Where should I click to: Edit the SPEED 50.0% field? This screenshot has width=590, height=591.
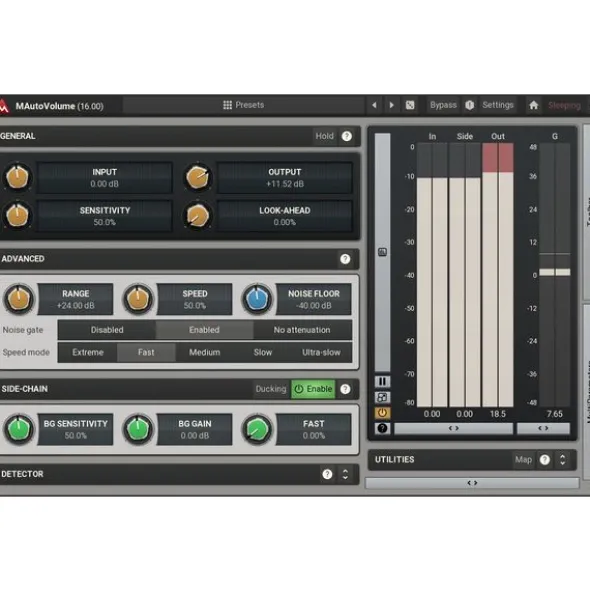coord(195,299)
